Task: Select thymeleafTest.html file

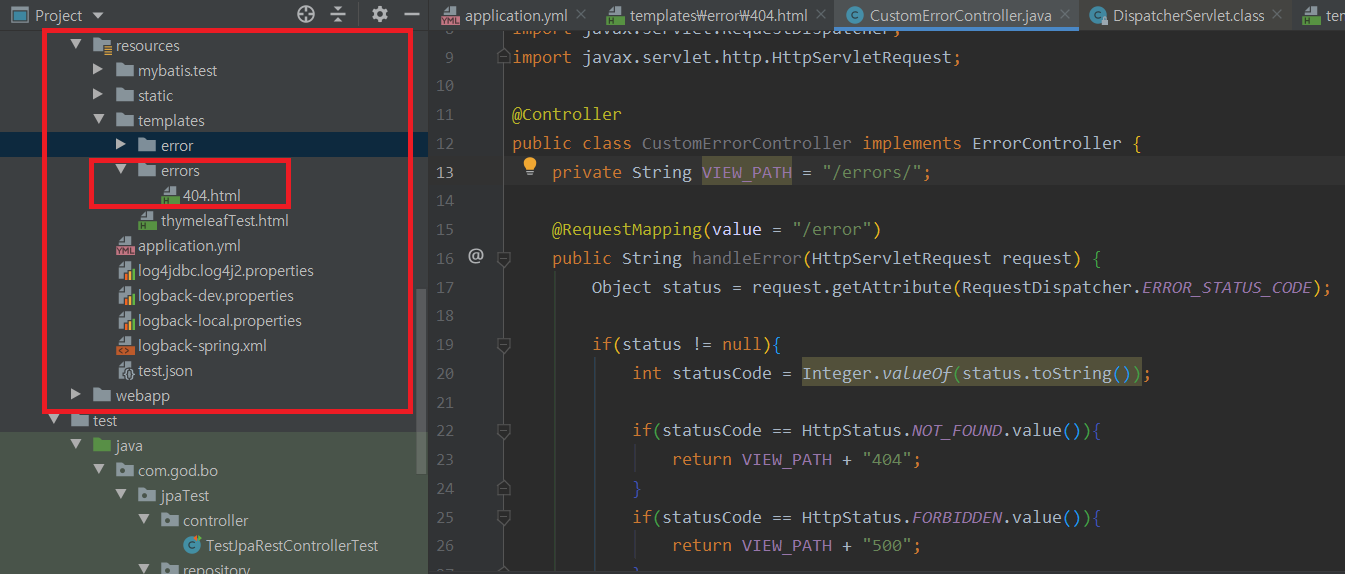Action: click(224, 220)
